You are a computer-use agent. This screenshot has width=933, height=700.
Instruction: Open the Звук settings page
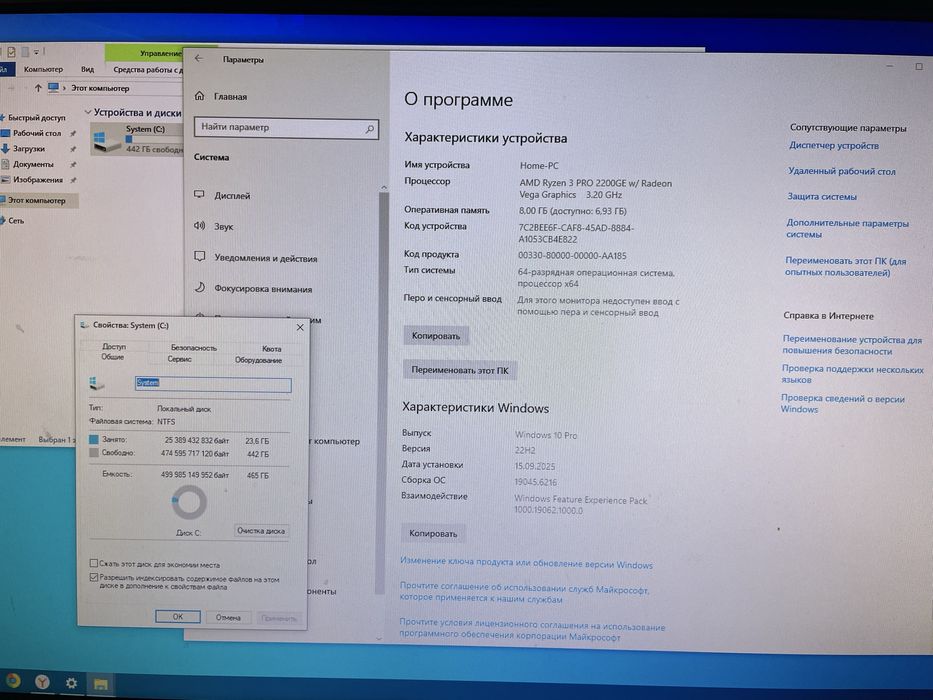point(214,226)
